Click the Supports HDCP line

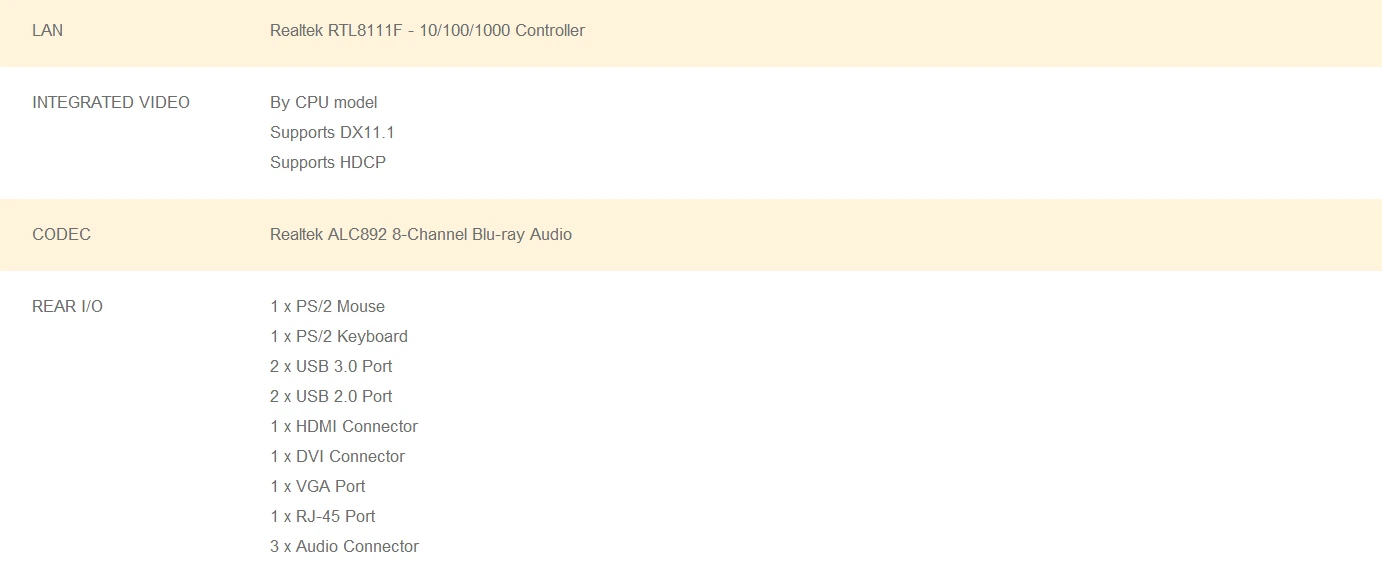328,162
